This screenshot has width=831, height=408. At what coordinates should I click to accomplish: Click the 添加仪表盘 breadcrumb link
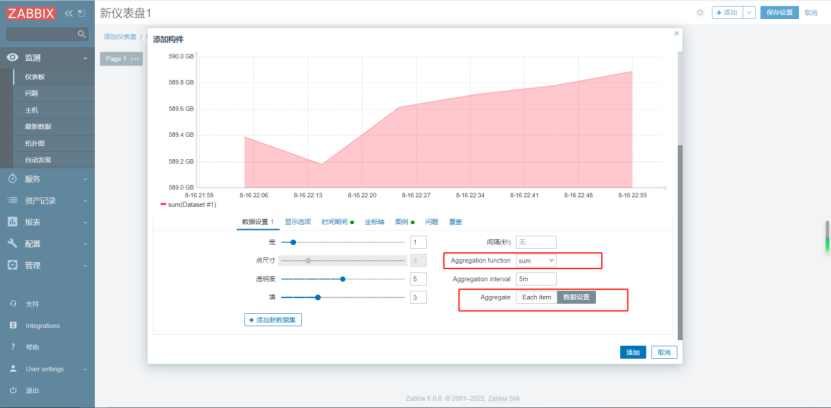[120, 37]
